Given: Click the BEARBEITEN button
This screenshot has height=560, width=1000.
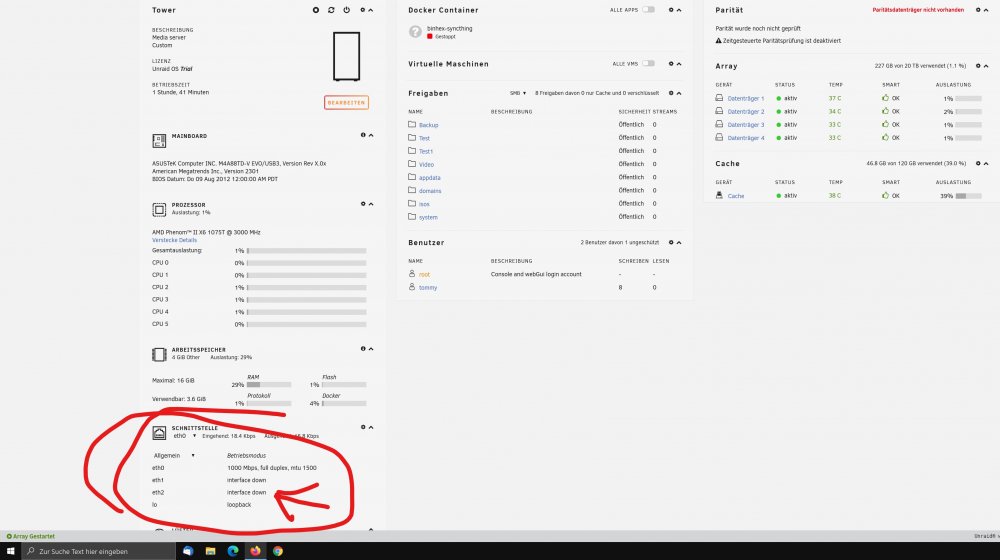Looking at the screenshot, I should [x=346, y=103].
